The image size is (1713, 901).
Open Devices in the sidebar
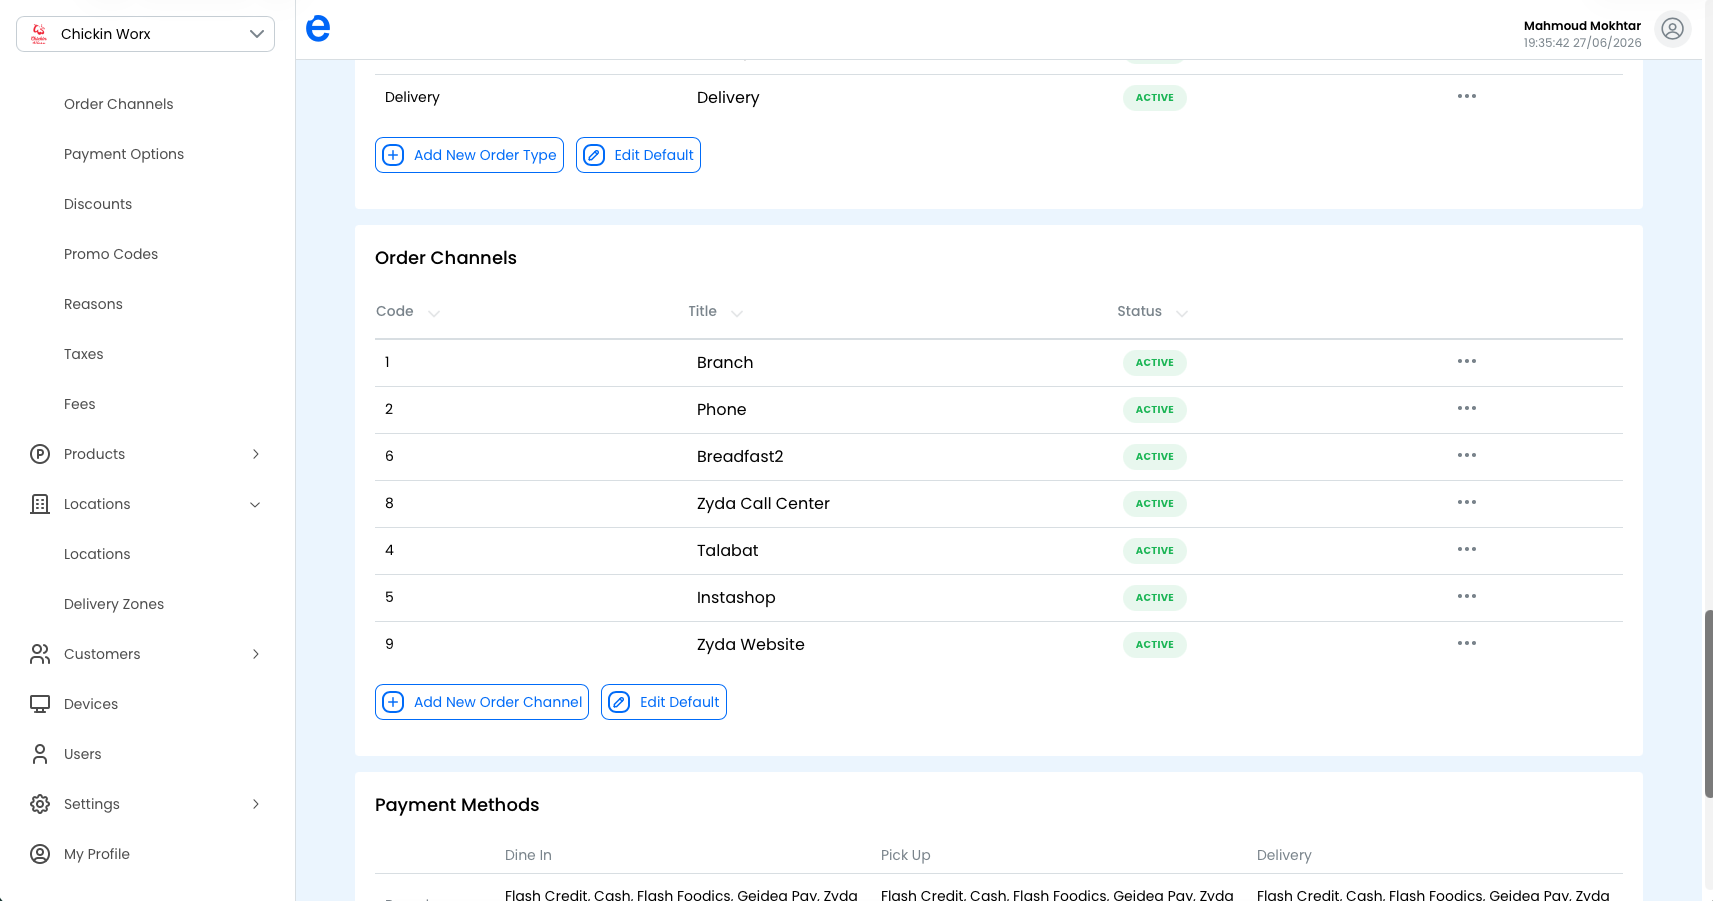(x=91, y=704)
